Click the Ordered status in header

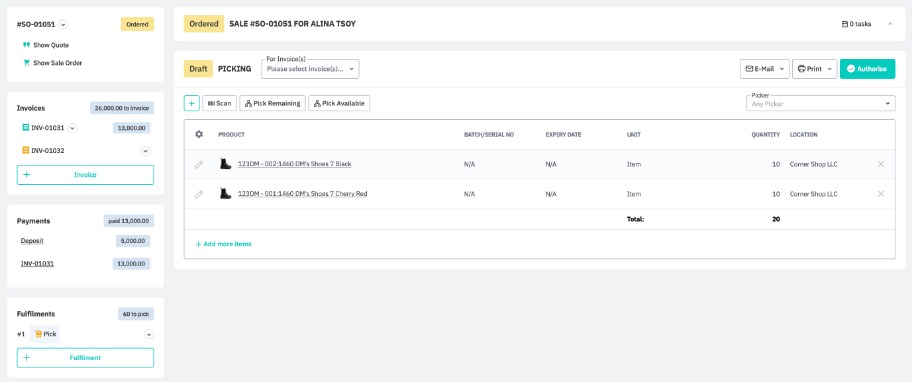[204, 24]
